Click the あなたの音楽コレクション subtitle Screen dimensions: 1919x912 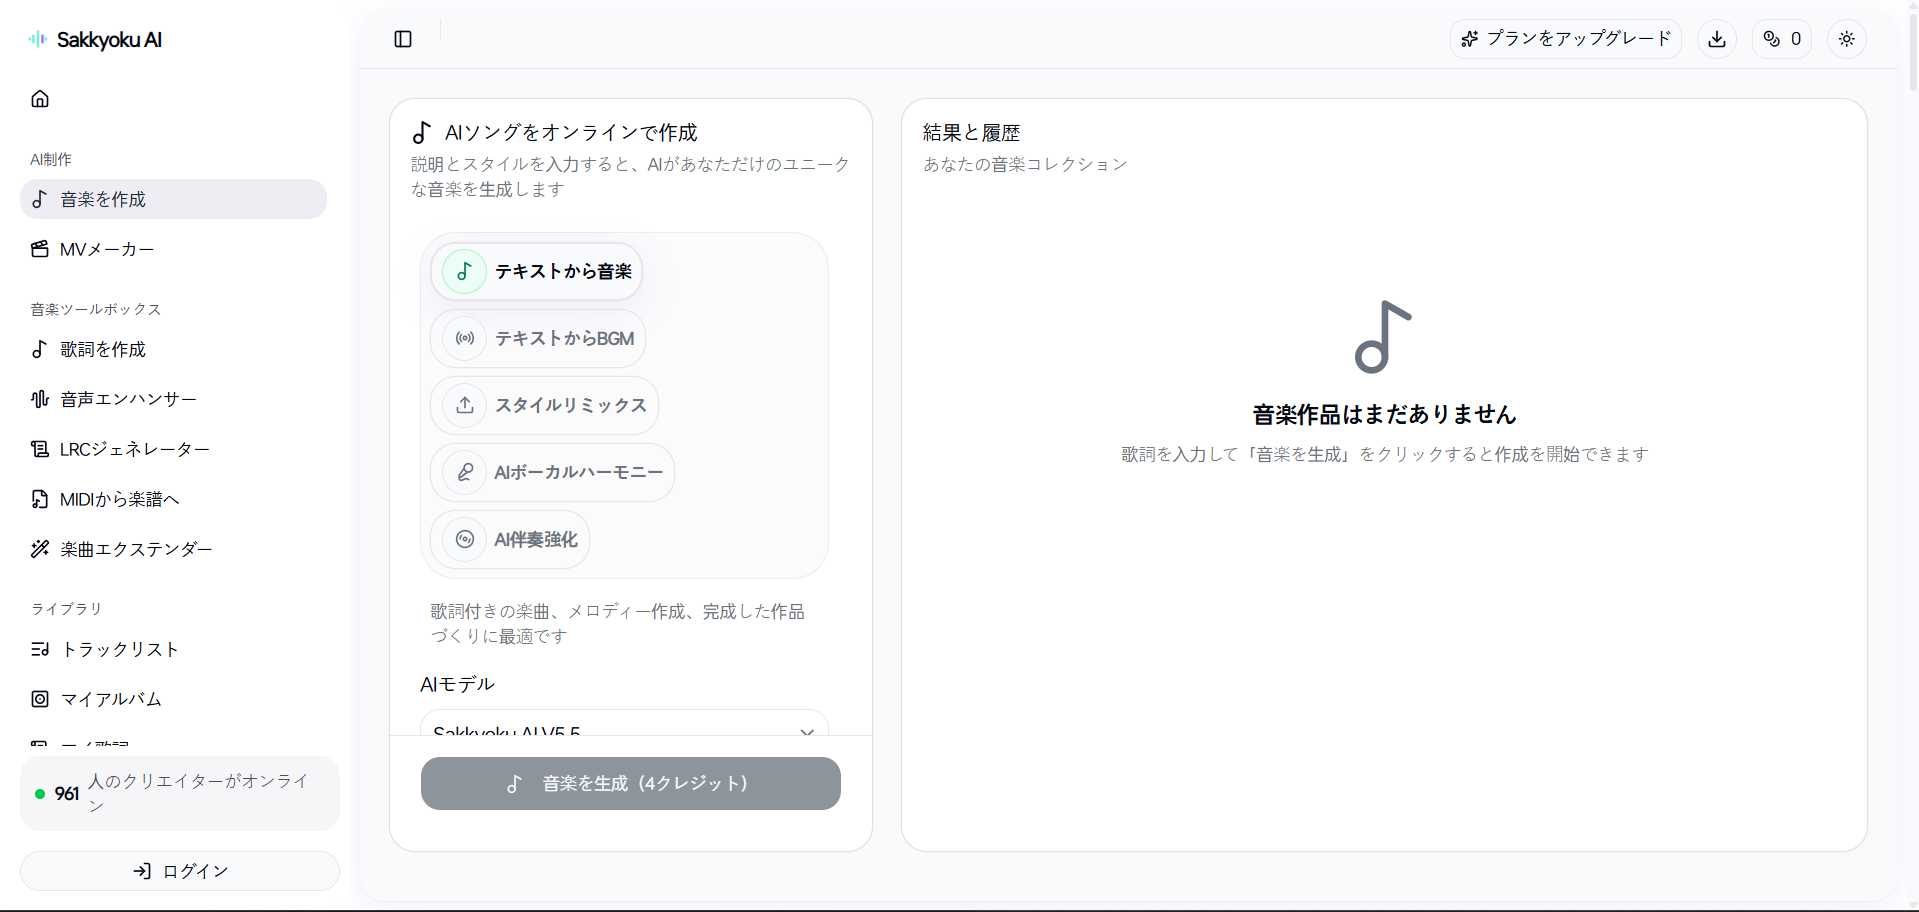1025,164
